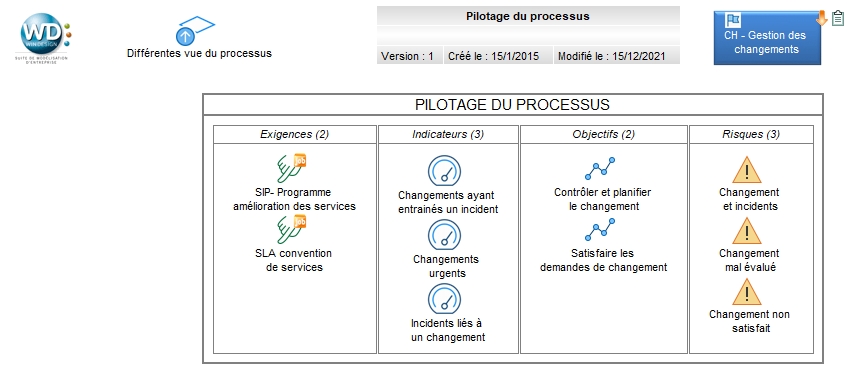Click the Objectifs (2) column header
This screenshot has height=367, width=847.
tap(603, 135)
